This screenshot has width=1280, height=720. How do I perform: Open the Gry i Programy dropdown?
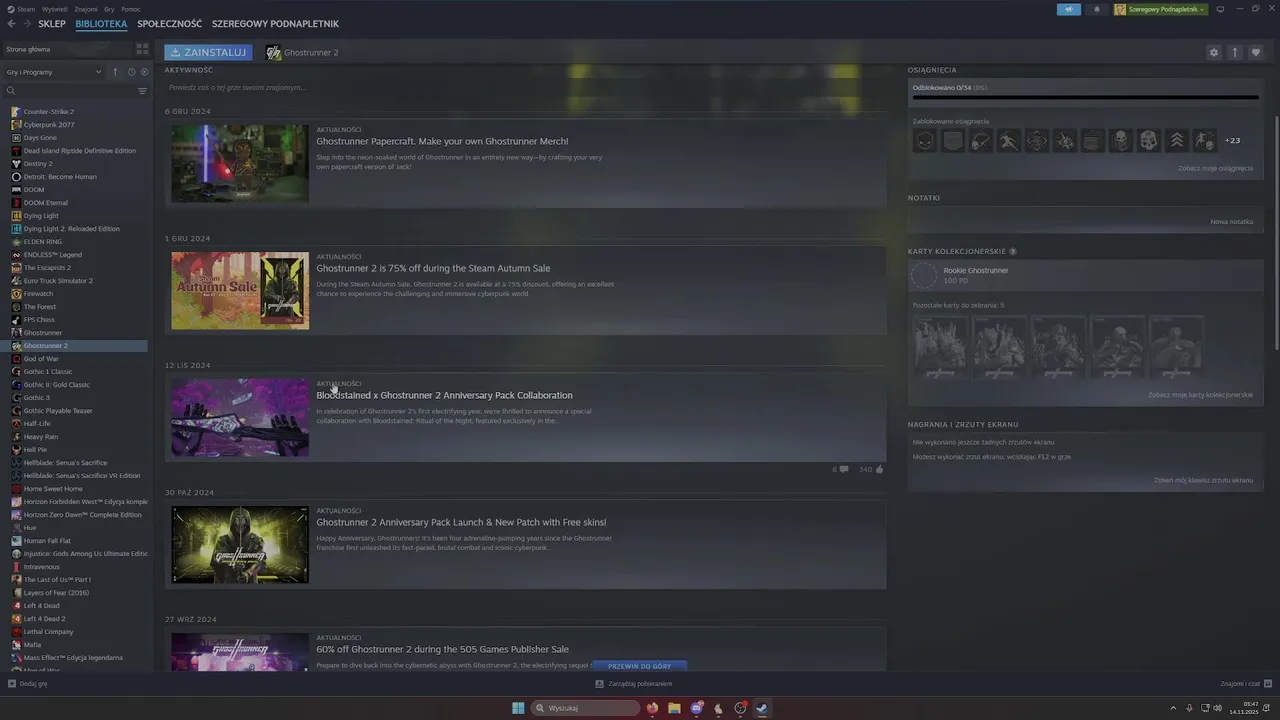[x=53, y=72]
